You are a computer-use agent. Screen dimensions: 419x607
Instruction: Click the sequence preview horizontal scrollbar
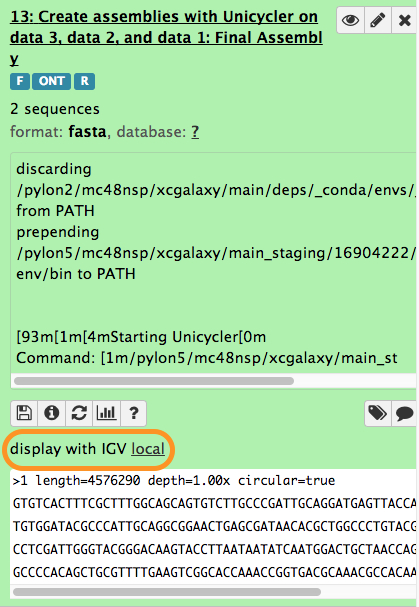(167, 592)
